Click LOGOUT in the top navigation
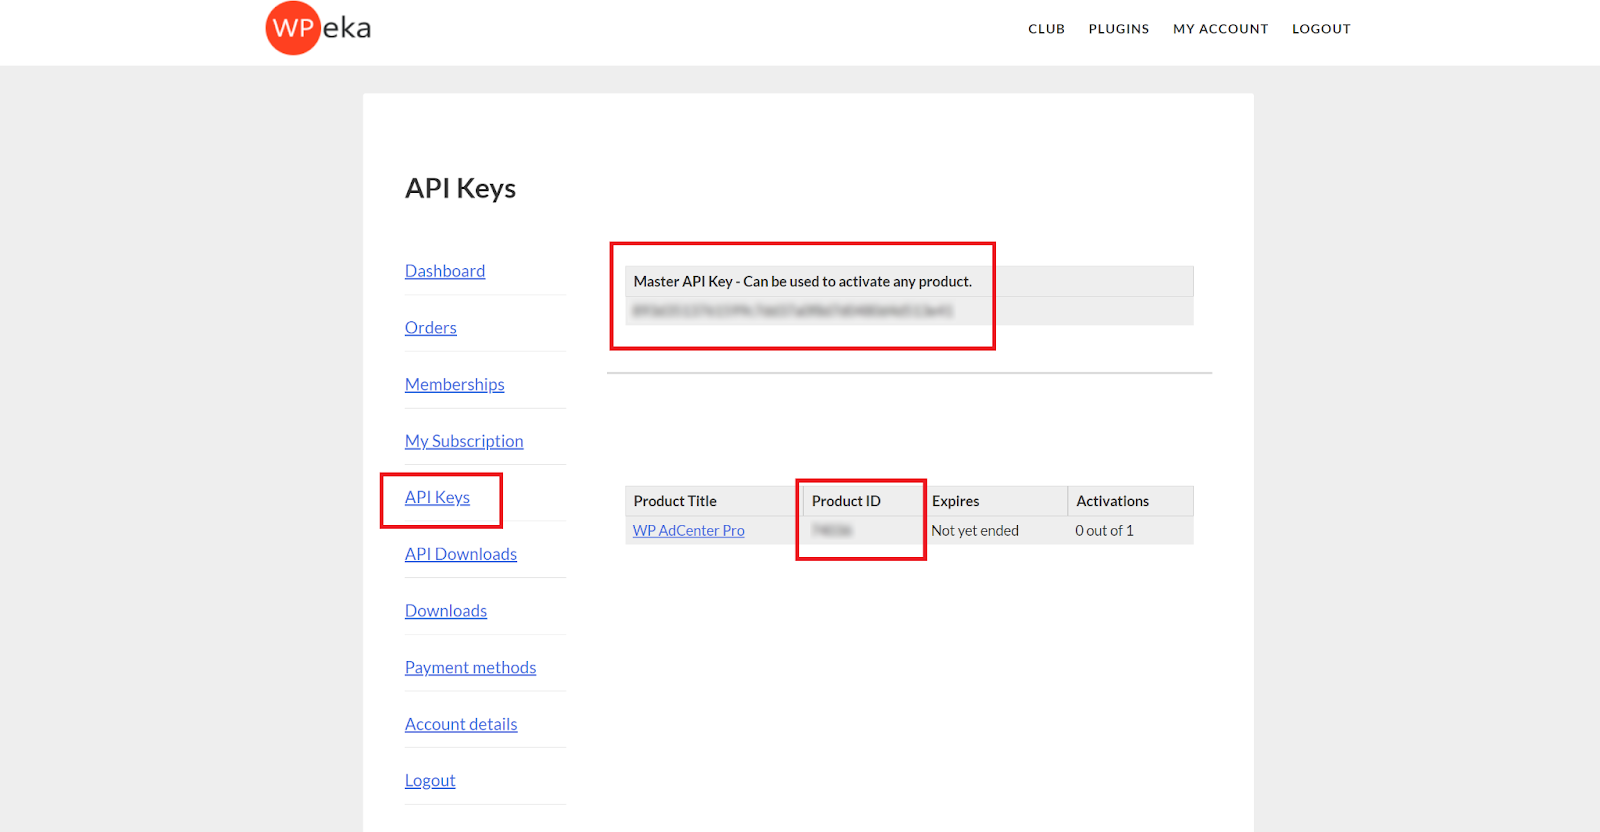The image size is (1600, 832). 1321,29
